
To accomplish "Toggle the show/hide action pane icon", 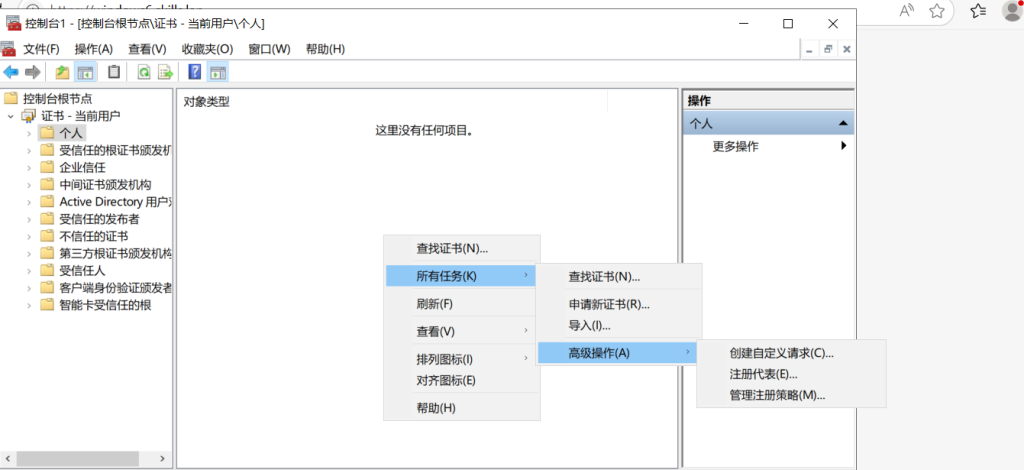I will [x=218, y=72].
